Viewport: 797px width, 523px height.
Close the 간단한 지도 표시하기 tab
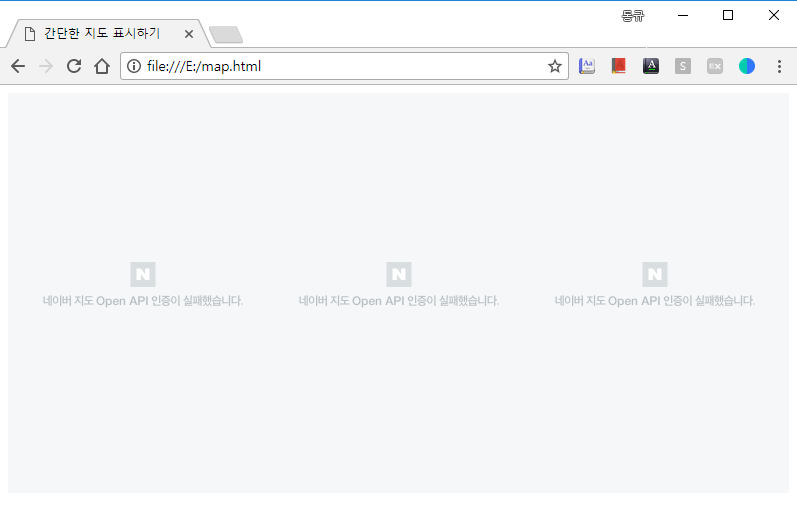pyautogui.click(x=189, y=34)
